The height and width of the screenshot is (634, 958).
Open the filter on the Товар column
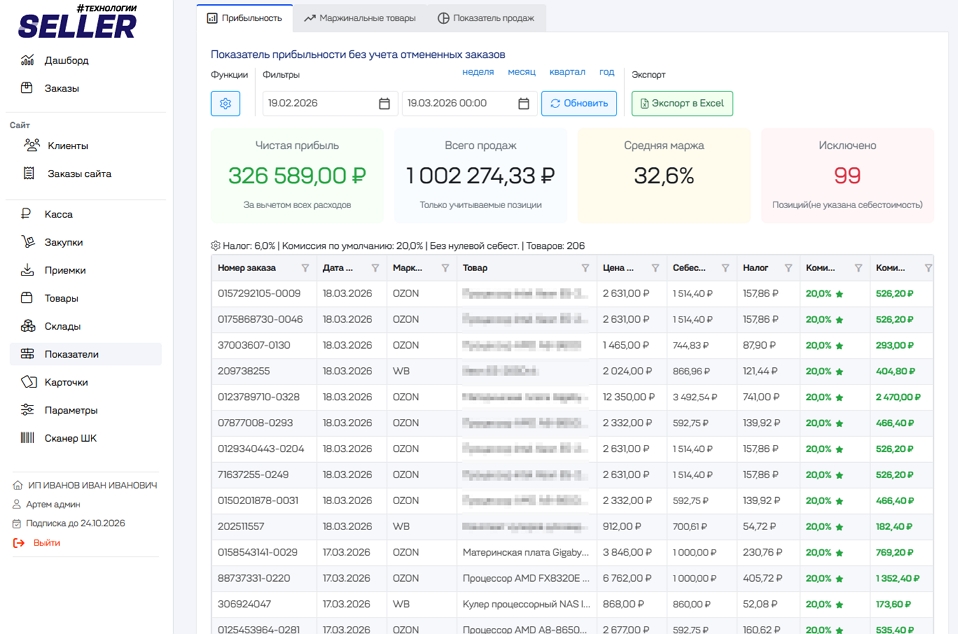point(584,267)
